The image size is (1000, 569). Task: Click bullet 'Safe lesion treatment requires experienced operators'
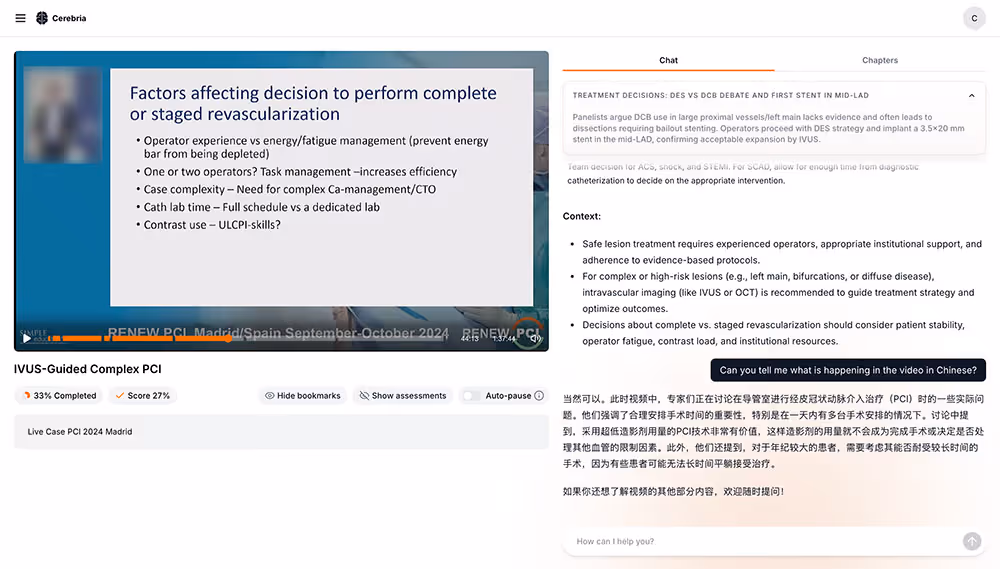[x=781, y=252]
